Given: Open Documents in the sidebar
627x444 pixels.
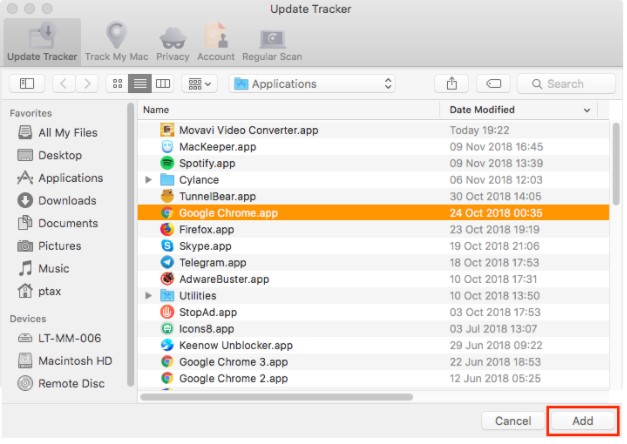Looking at the screenshot, I should coord(58,223).
